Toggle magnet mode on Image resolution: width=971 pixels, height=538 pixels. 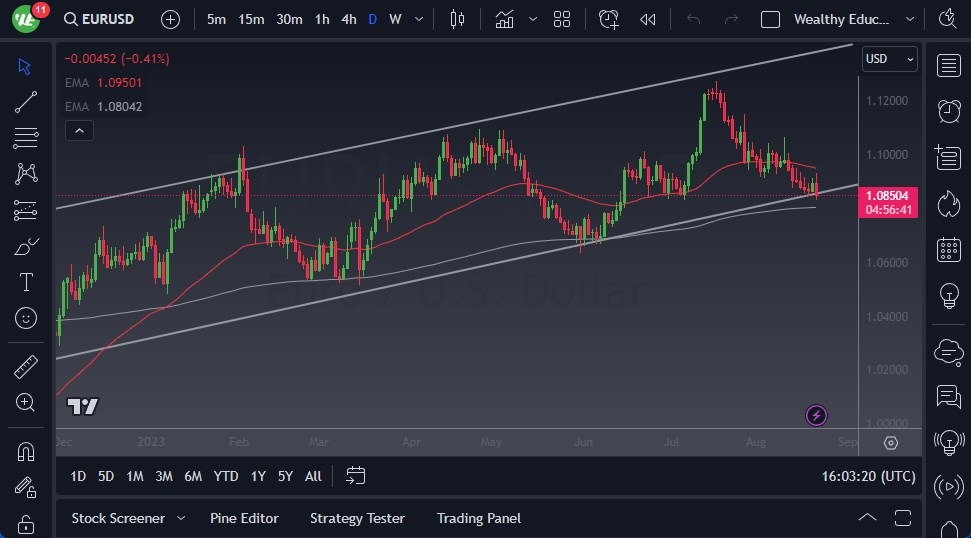point(26,451)
